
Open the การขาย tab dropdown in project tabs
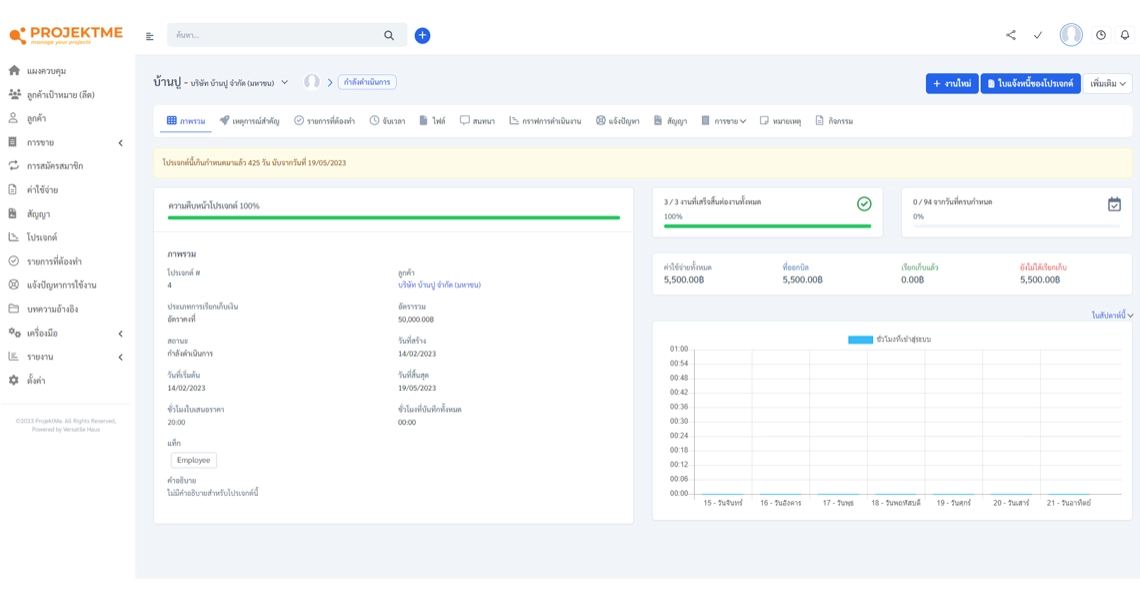(724, 121)
